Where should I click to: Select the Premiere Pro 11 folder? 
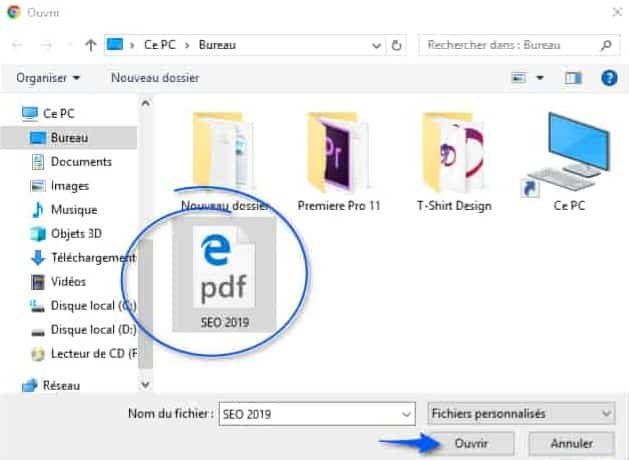click(339, 162)
